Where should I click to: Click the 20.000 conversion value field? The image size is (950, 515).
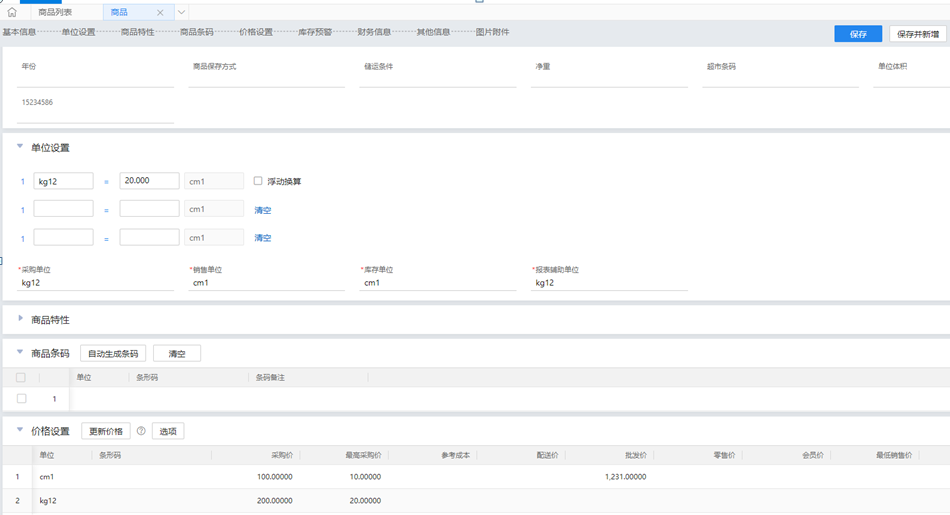tap(149, 181)
